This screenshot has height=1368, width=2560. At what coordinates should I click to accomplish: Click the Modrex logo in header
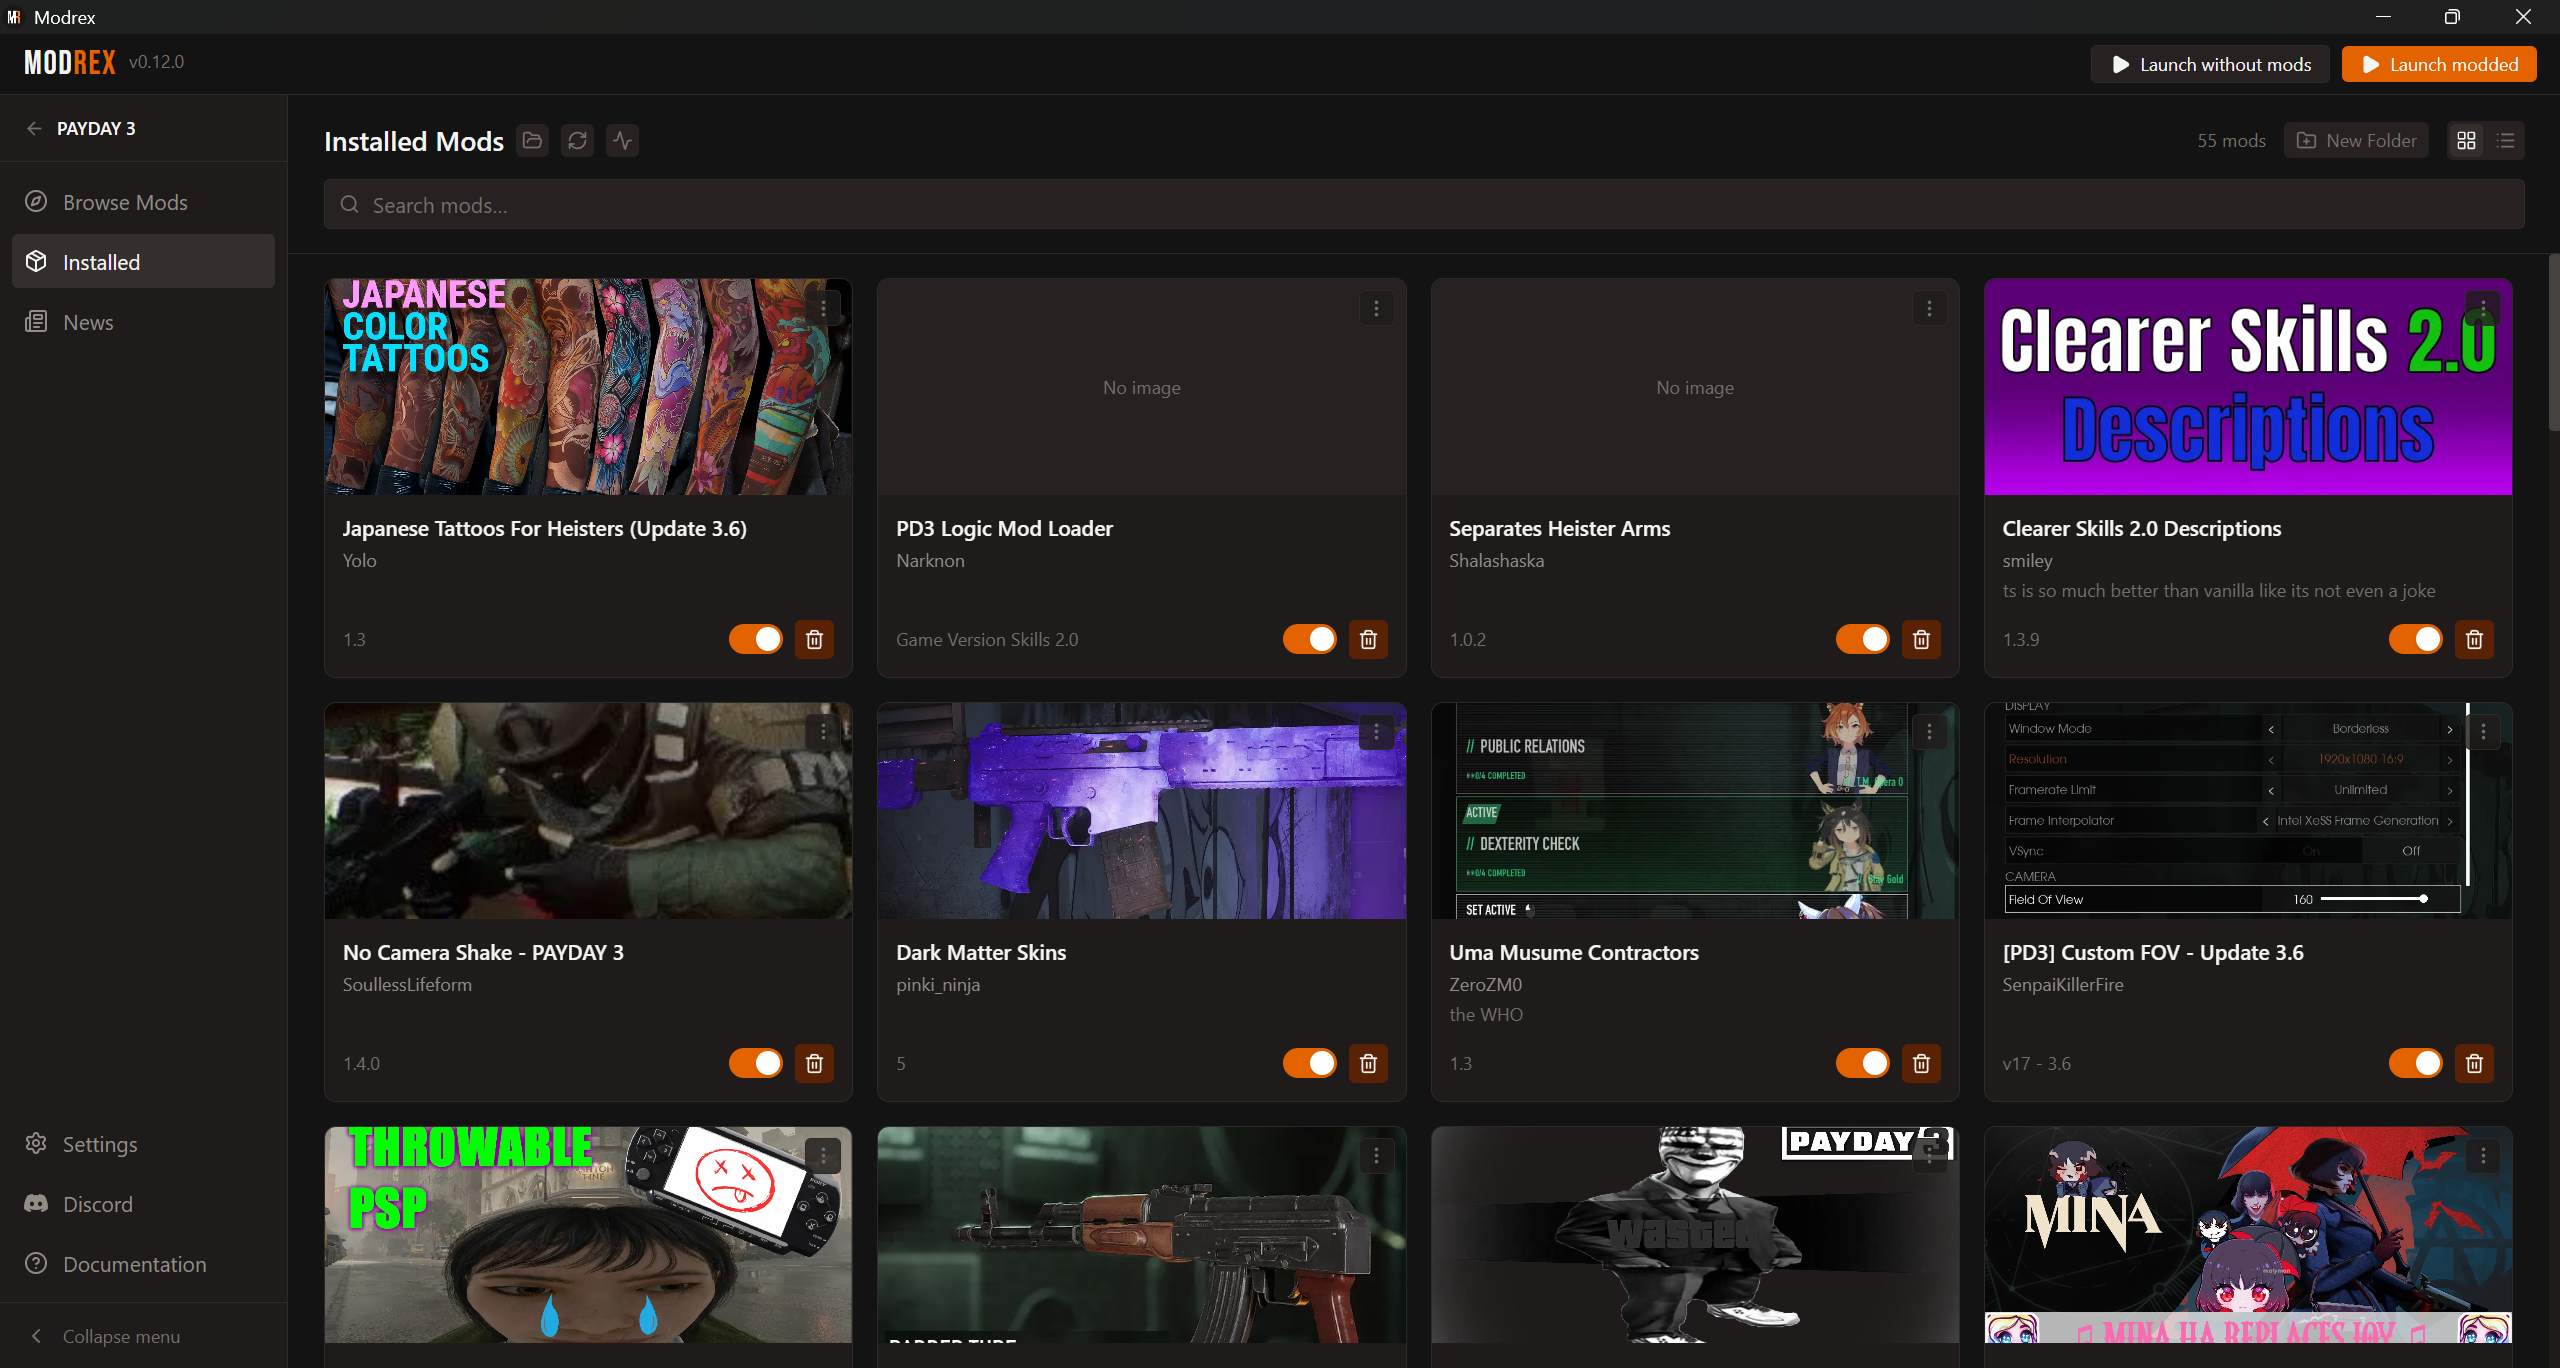tap(70, 62)
